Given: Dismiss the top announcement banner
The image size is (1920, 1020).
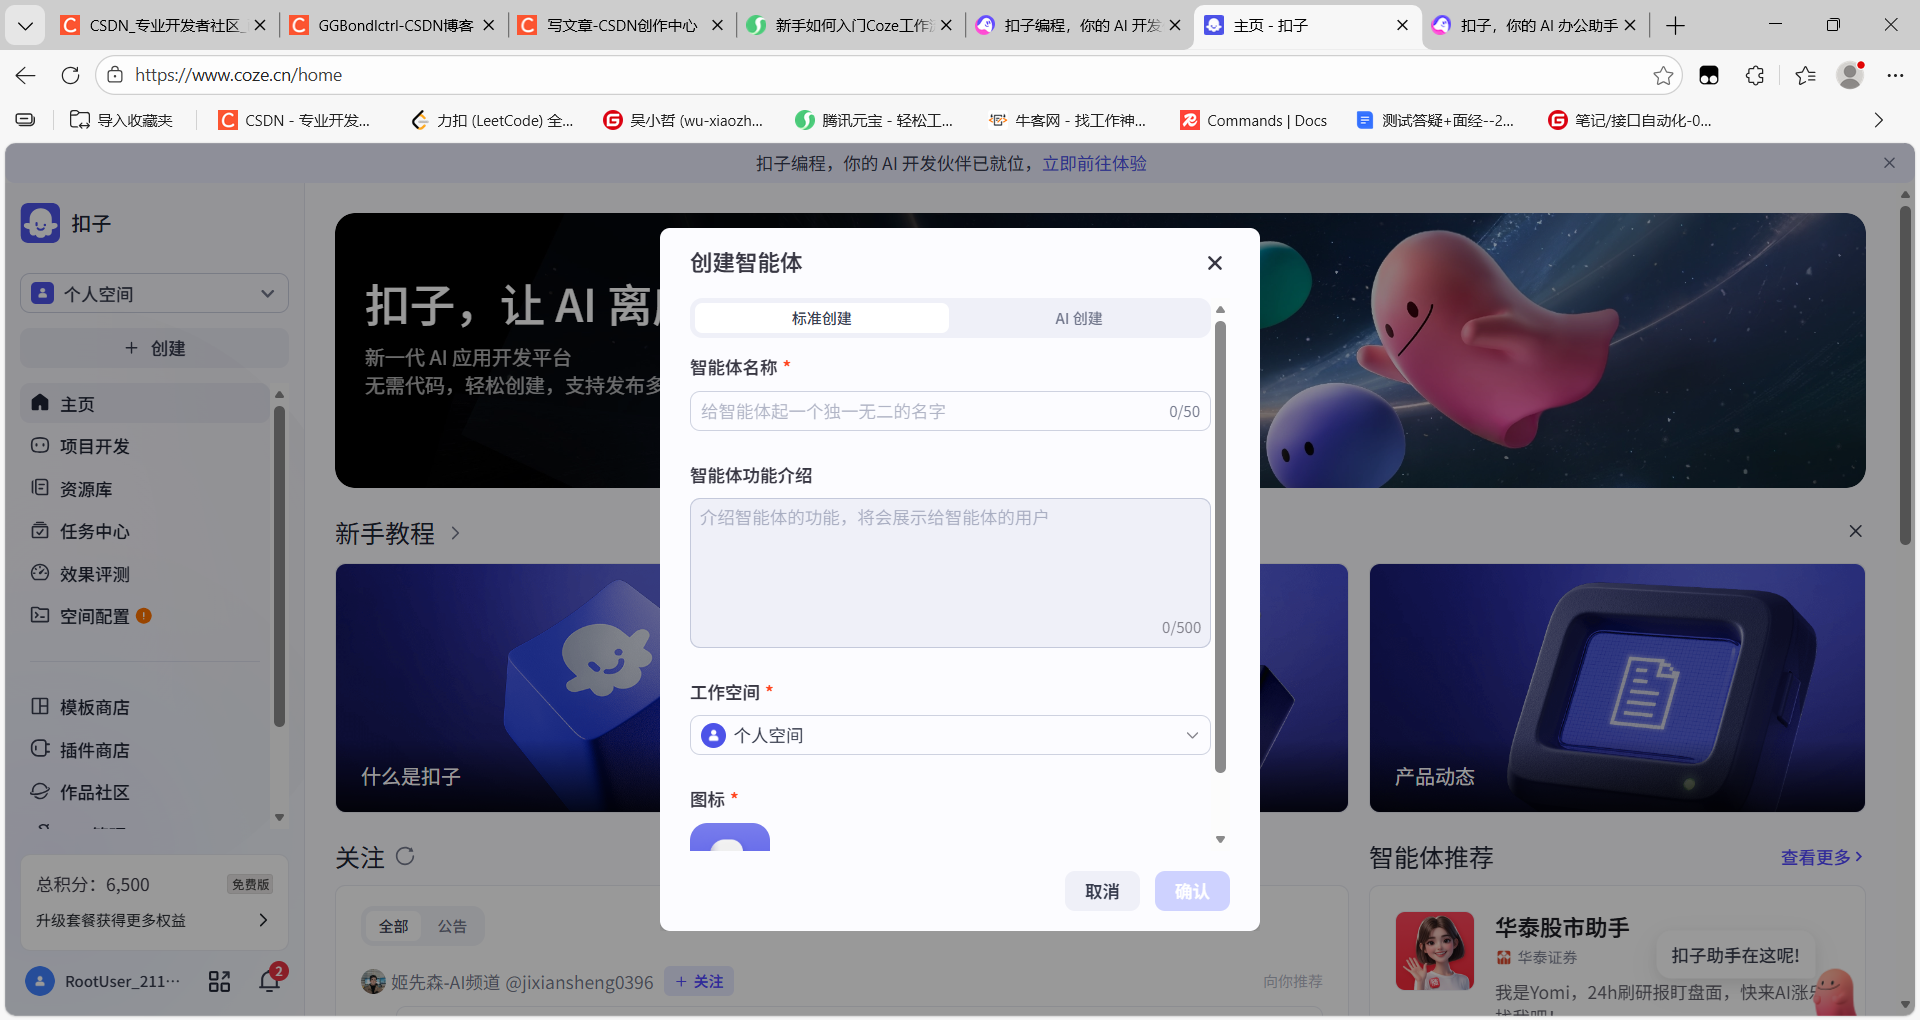Looking at the screenshot, I should coord(1889,163).
